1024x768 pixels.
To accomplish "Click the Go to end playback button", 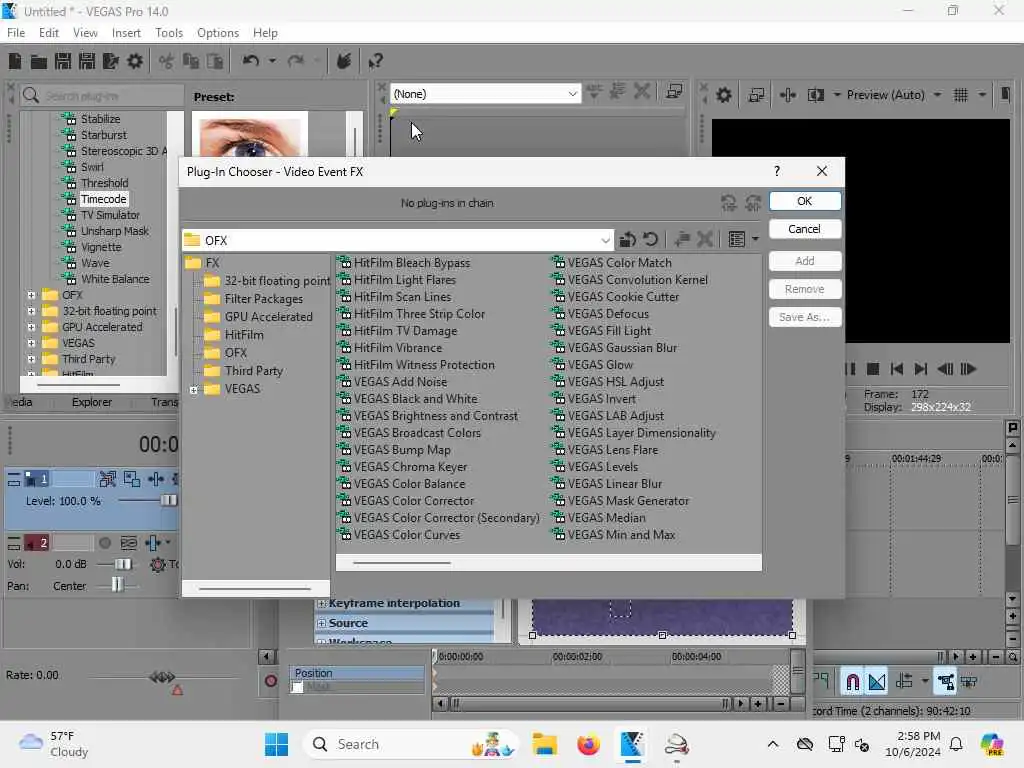I will pos(920,369).
